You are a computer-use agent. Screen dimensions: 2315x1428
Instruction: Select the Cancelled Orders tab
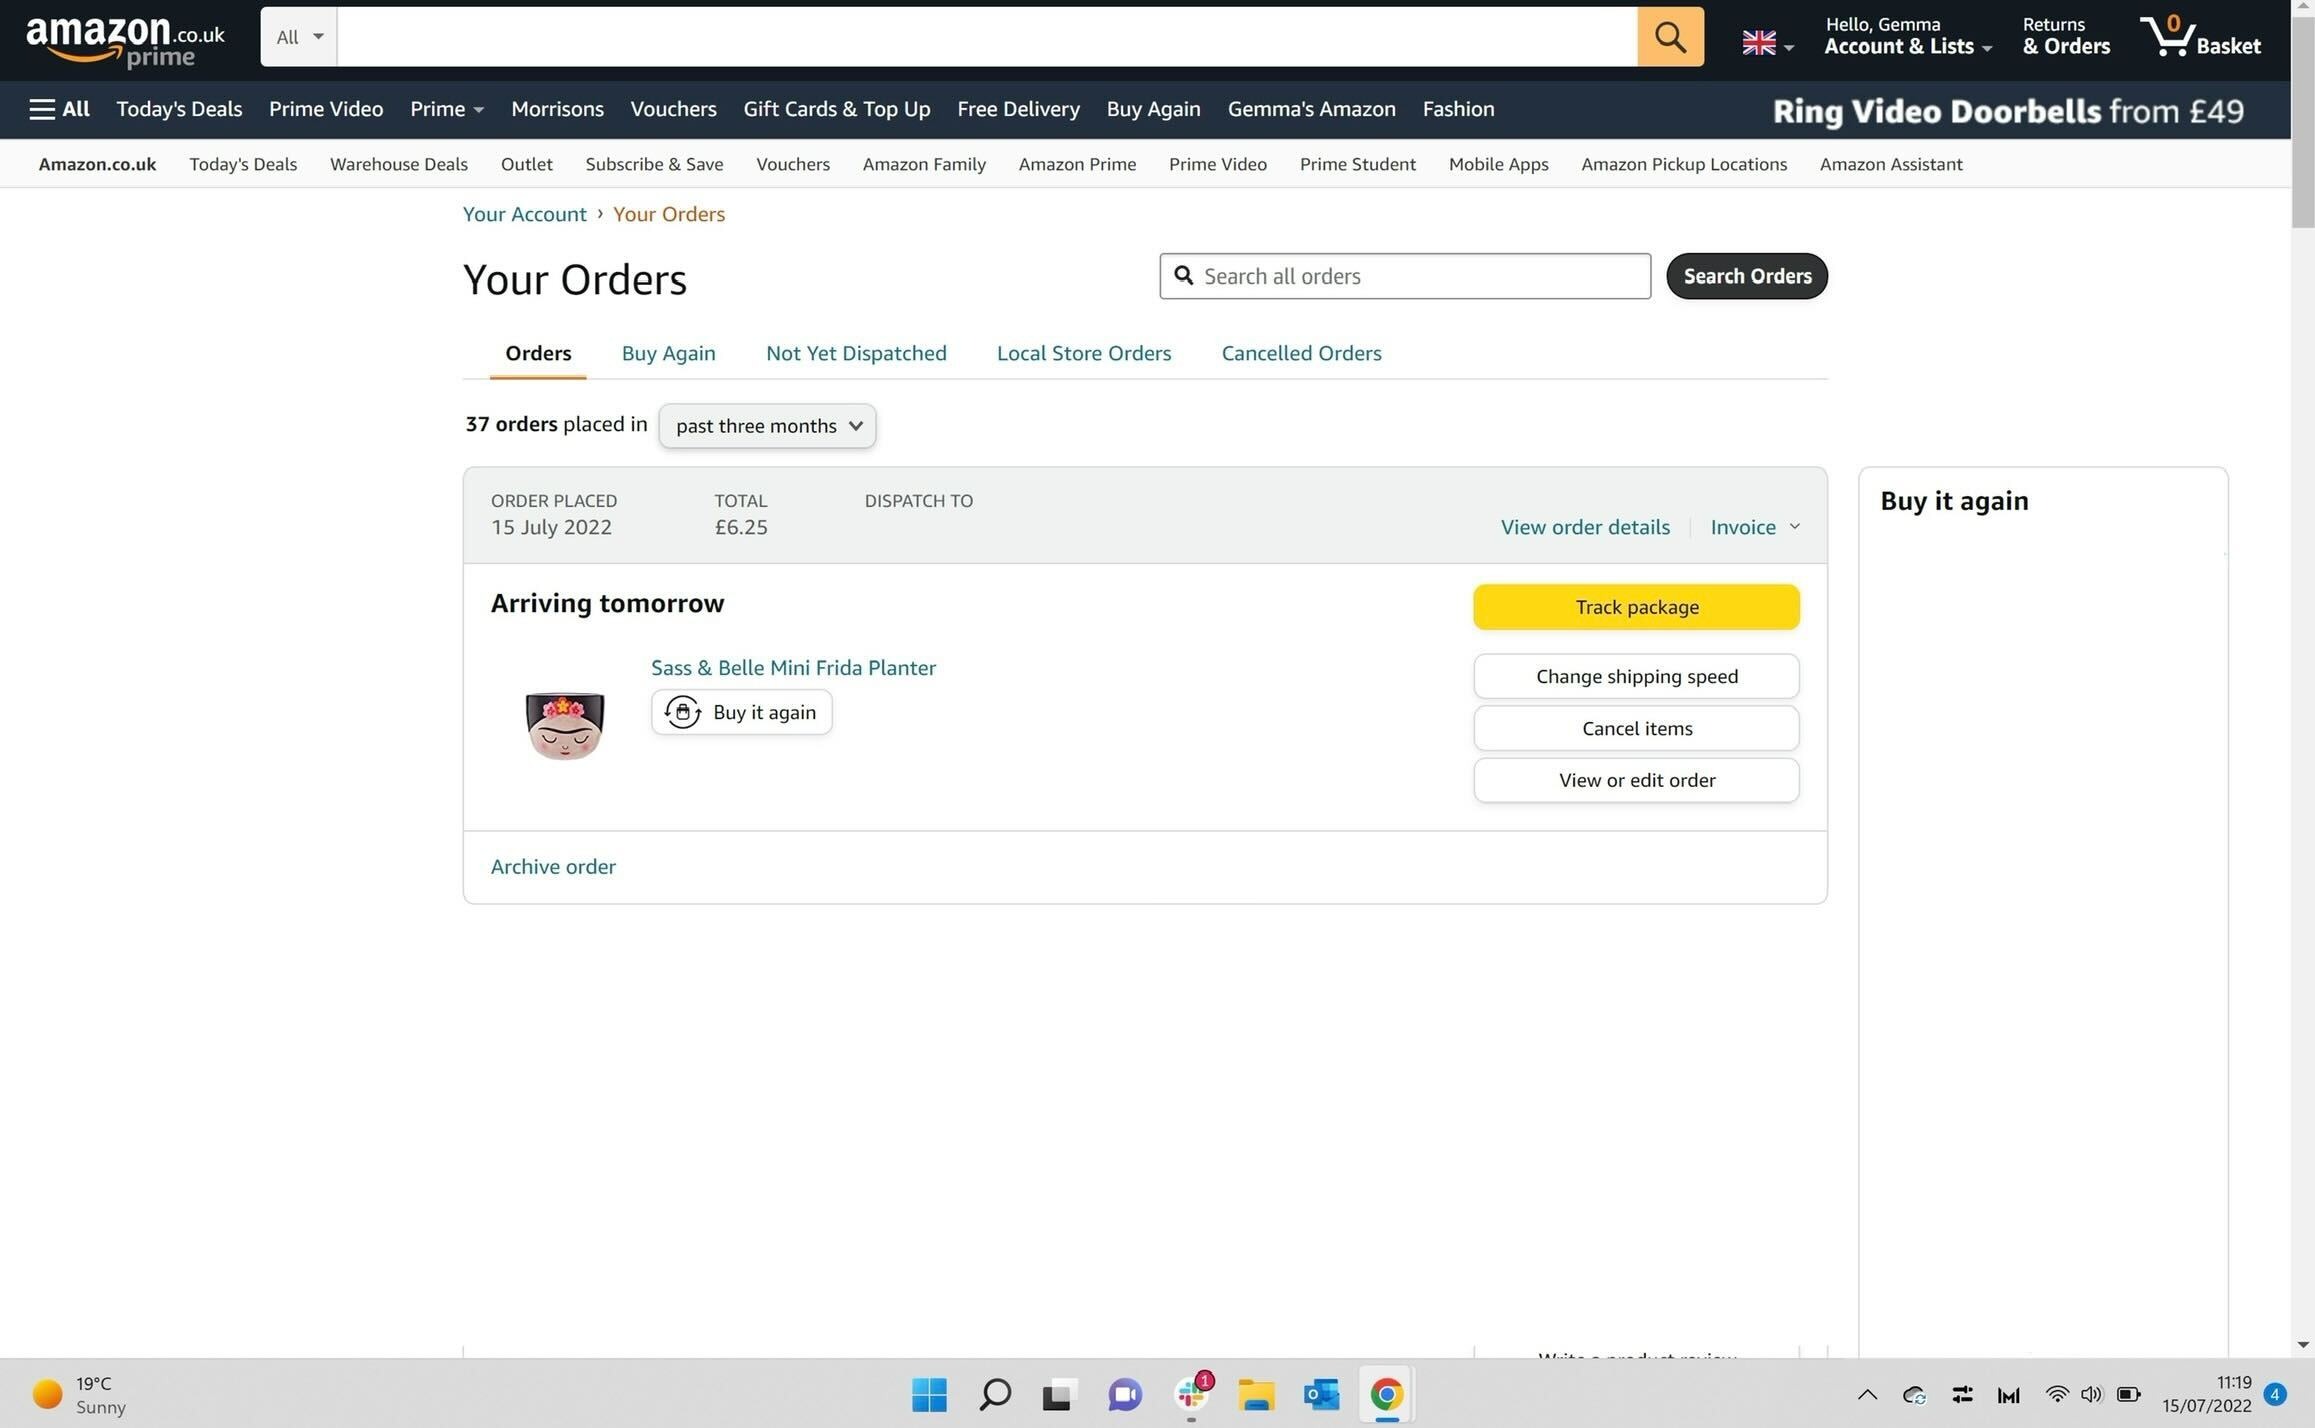1301,352
